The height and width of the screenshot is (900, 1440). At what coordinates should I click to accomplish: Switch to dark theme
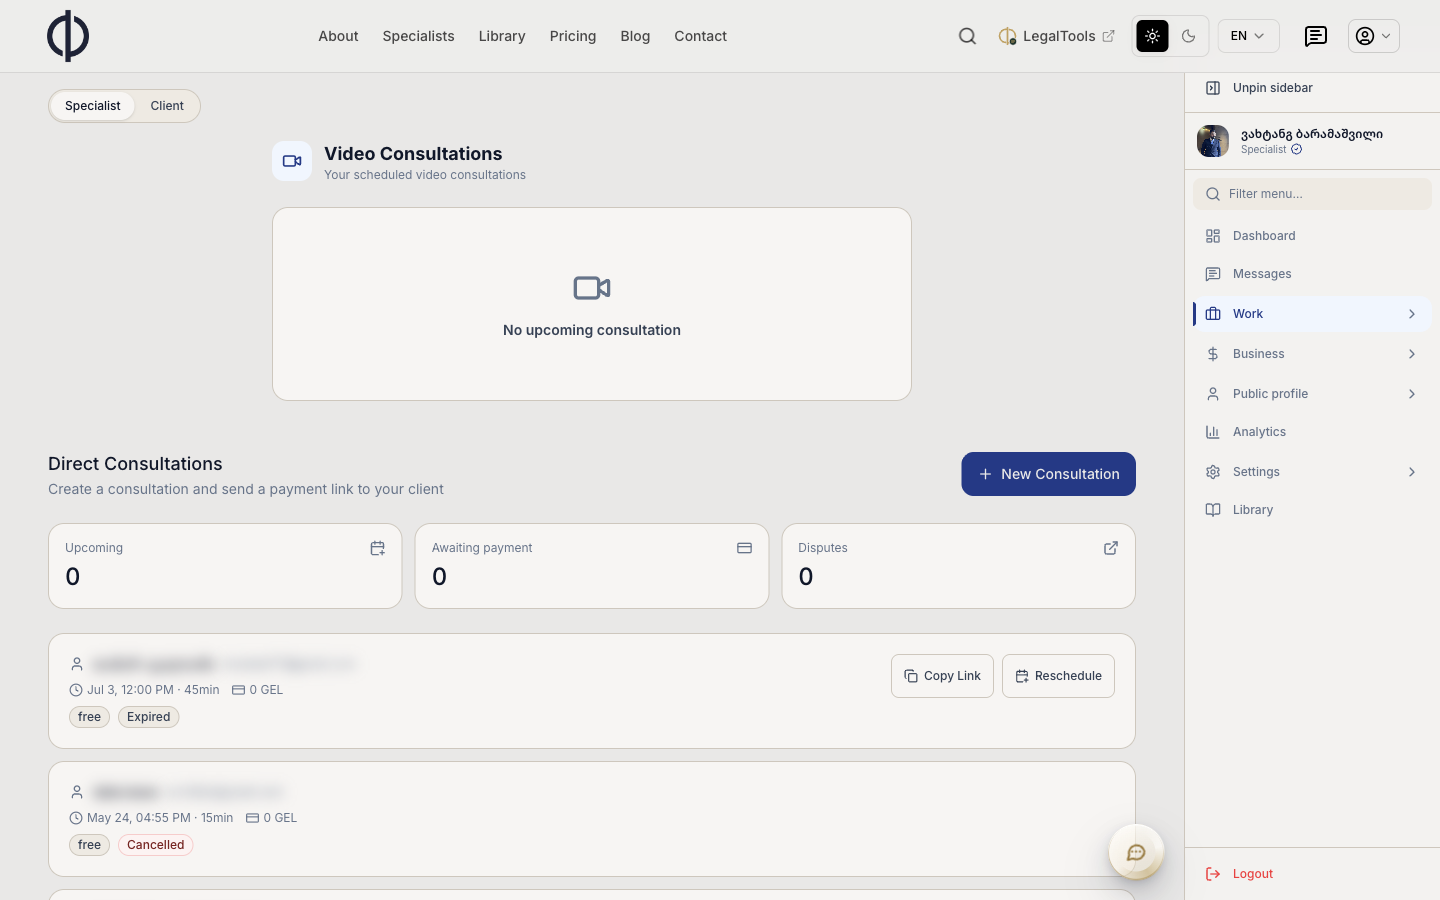pyautogui.click(x=1189, y=36)
